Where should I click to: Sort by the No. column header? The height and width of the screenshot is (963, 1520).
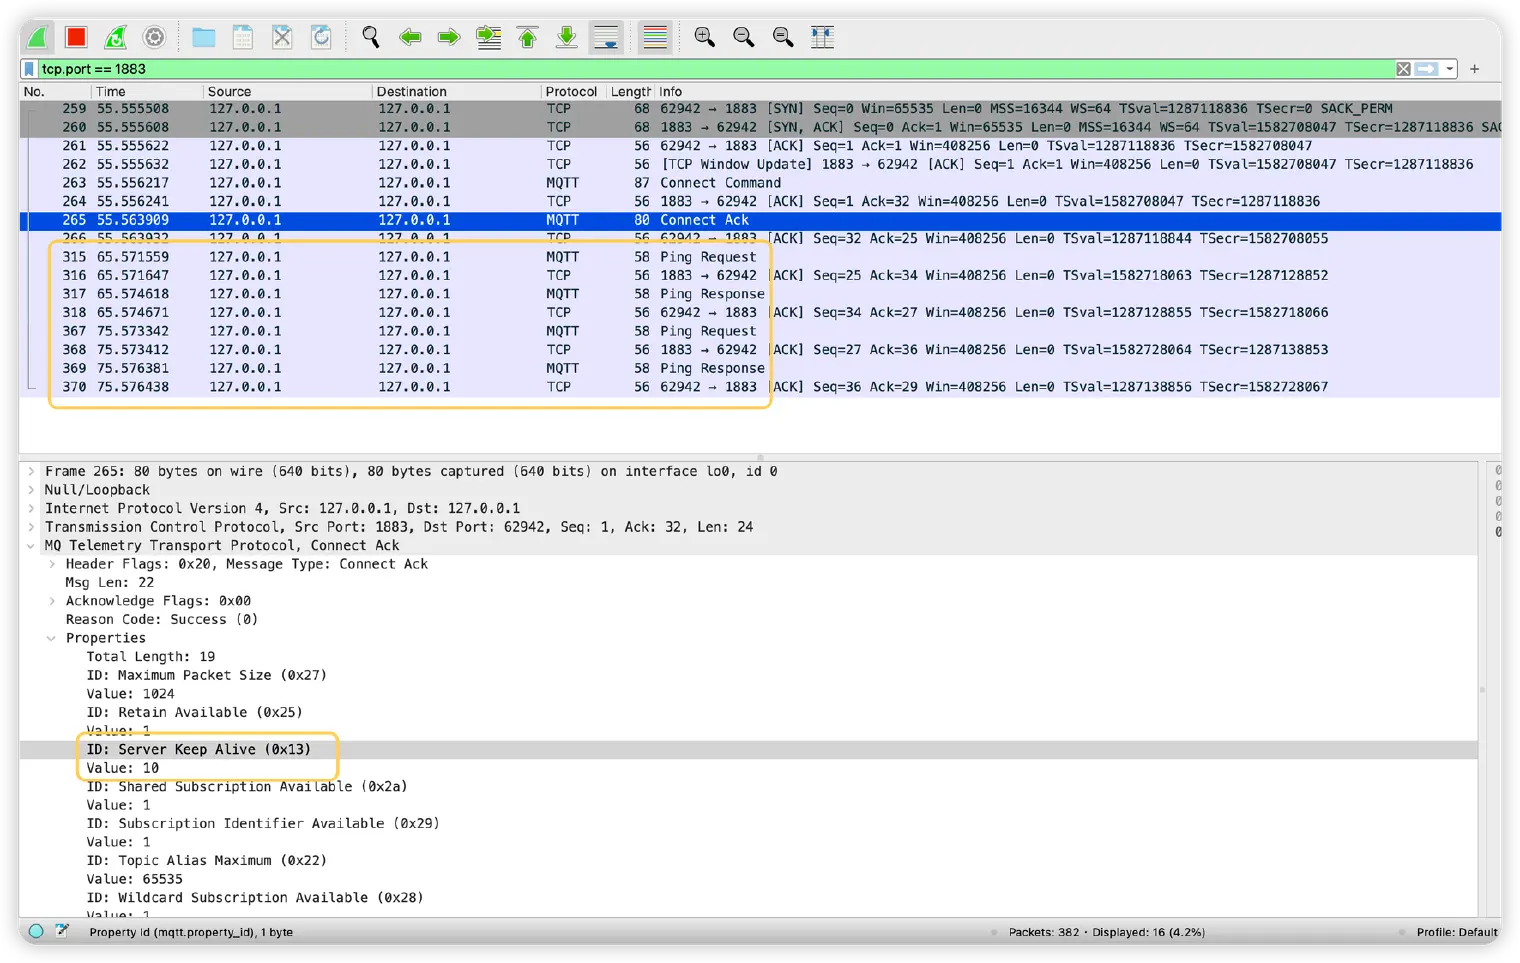click(x=55, y=91)
